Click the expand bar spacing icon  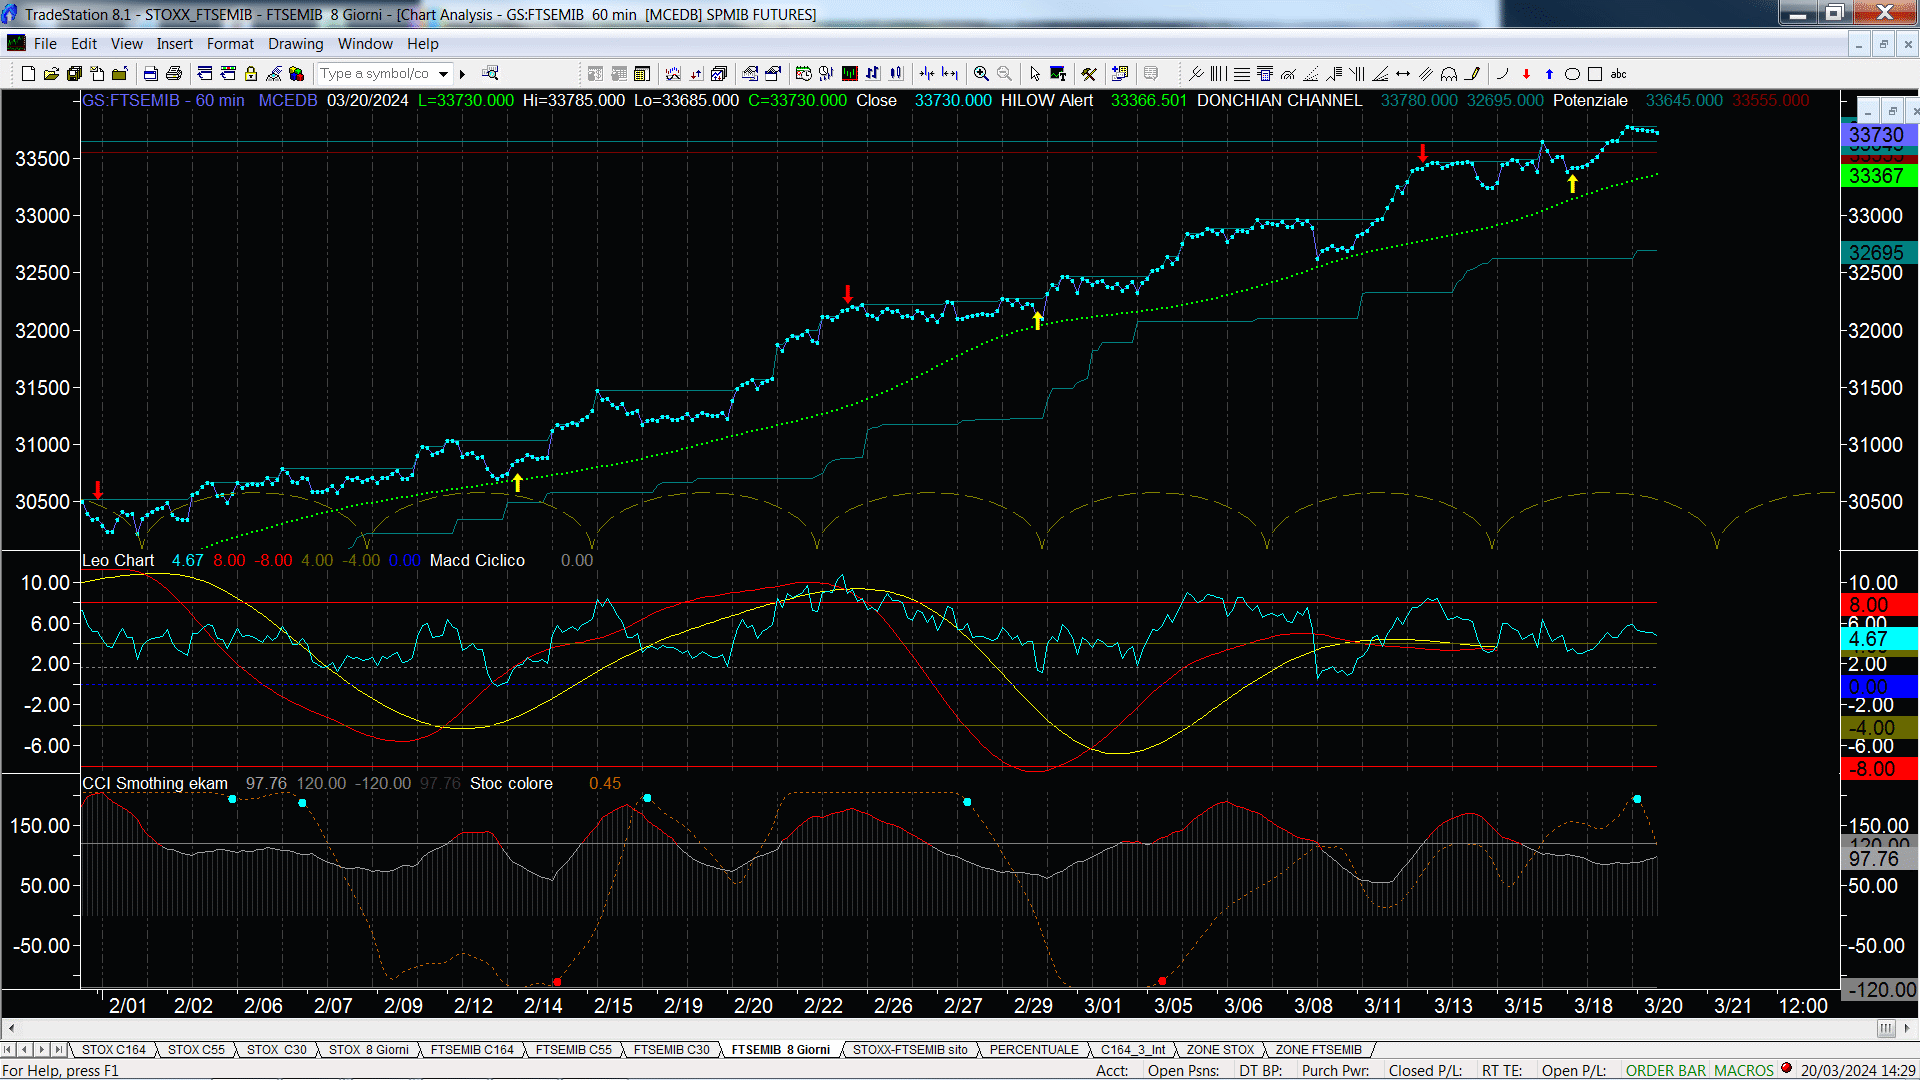click(950, 74)
